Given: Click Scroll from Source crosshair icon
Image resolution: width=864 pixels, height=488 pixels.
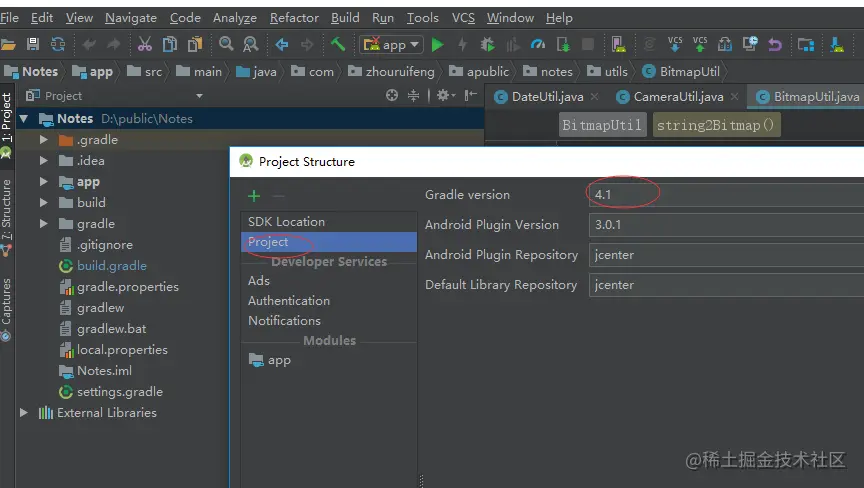Looking at the screenshot, I should pyautogui.click(x=392, y=95).
